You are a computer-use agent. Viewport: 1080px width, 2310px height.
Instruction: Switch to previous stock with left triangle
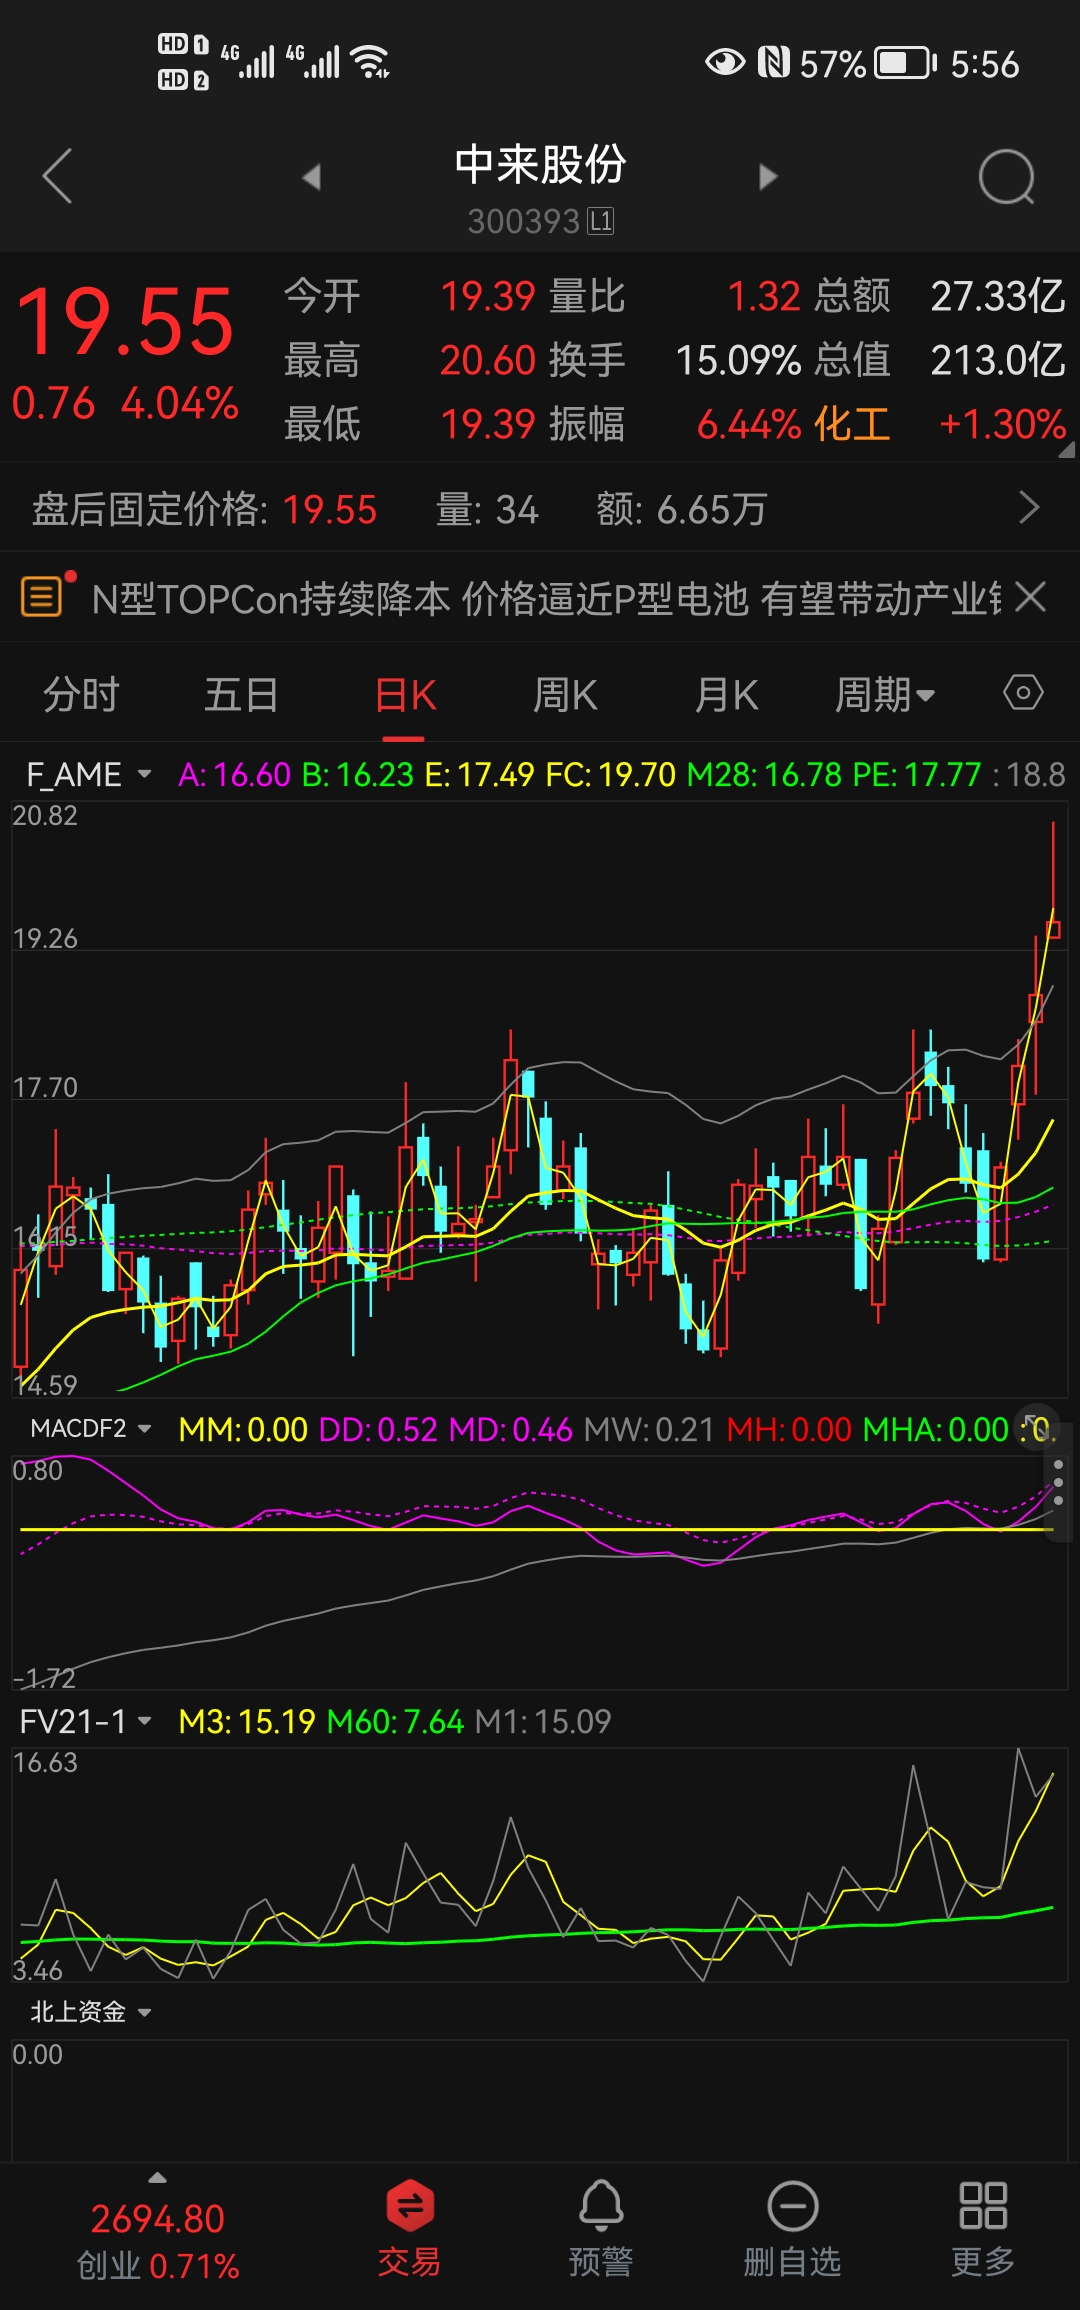click(x=312, y=177)
